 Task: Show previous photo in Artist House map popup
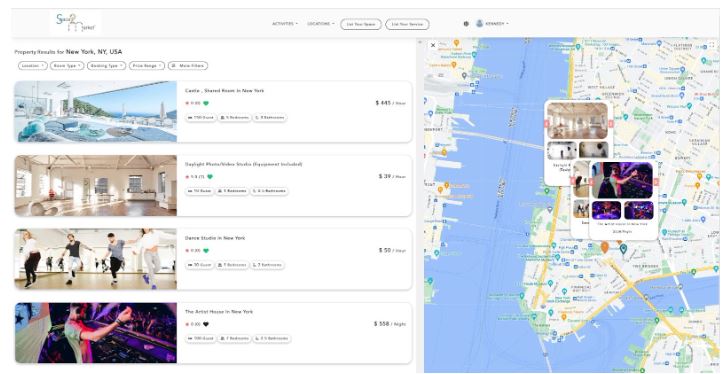pos(591,182)
